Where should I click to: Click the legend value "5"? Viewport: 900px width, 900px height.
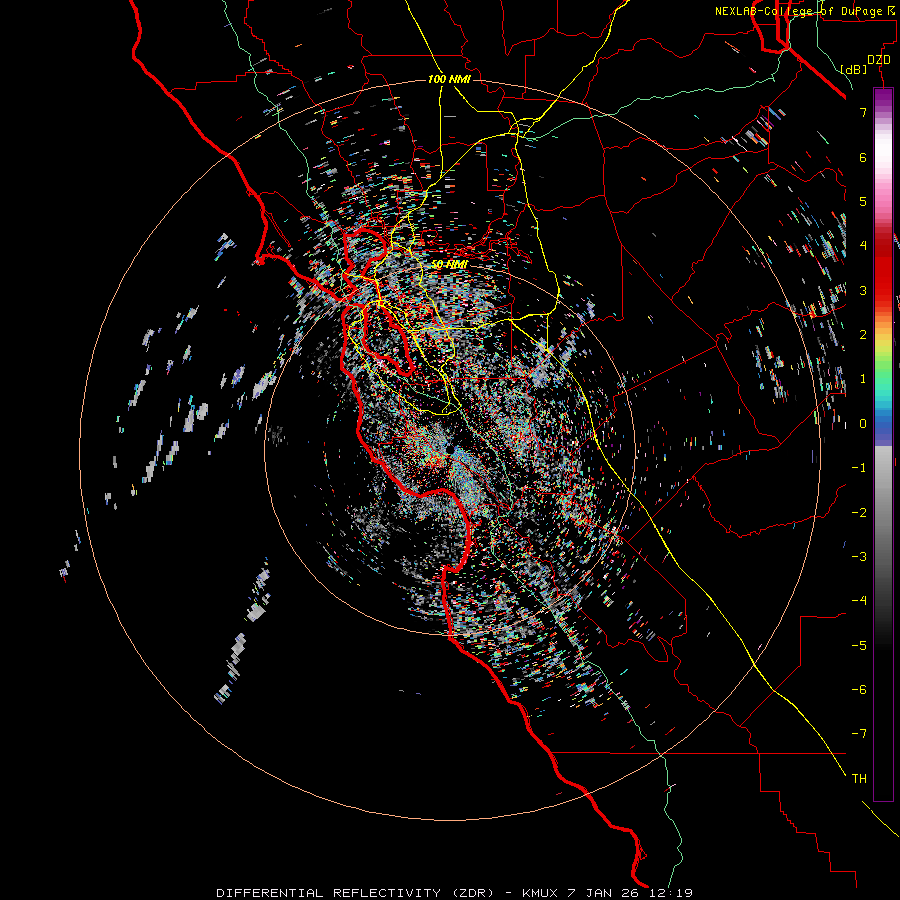863,201
